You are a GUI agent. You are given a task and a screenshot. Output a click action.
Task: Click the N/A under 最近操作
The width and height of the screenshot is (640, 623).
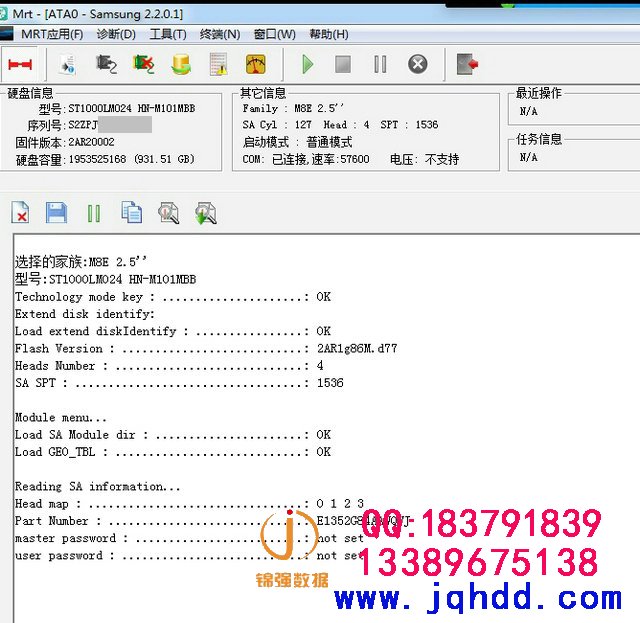pyautogui.click(x=528, y=111)
